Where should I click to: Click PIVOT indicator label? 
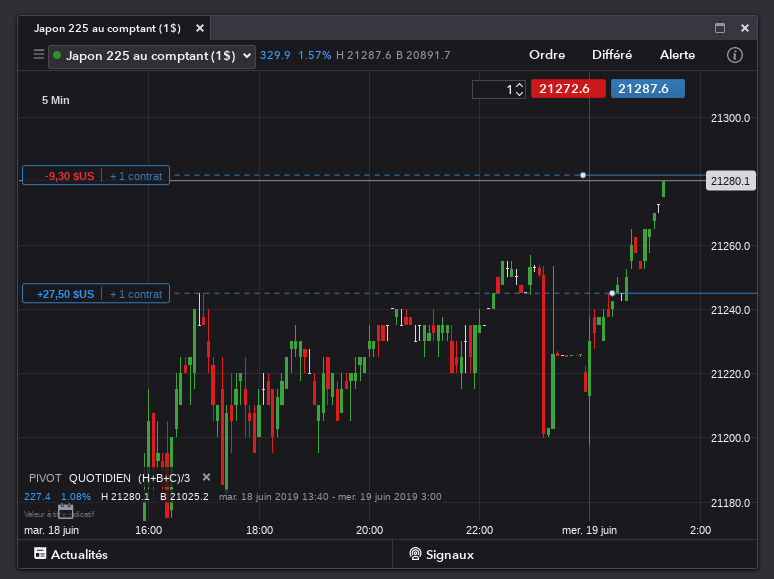[x=45, y=478]
